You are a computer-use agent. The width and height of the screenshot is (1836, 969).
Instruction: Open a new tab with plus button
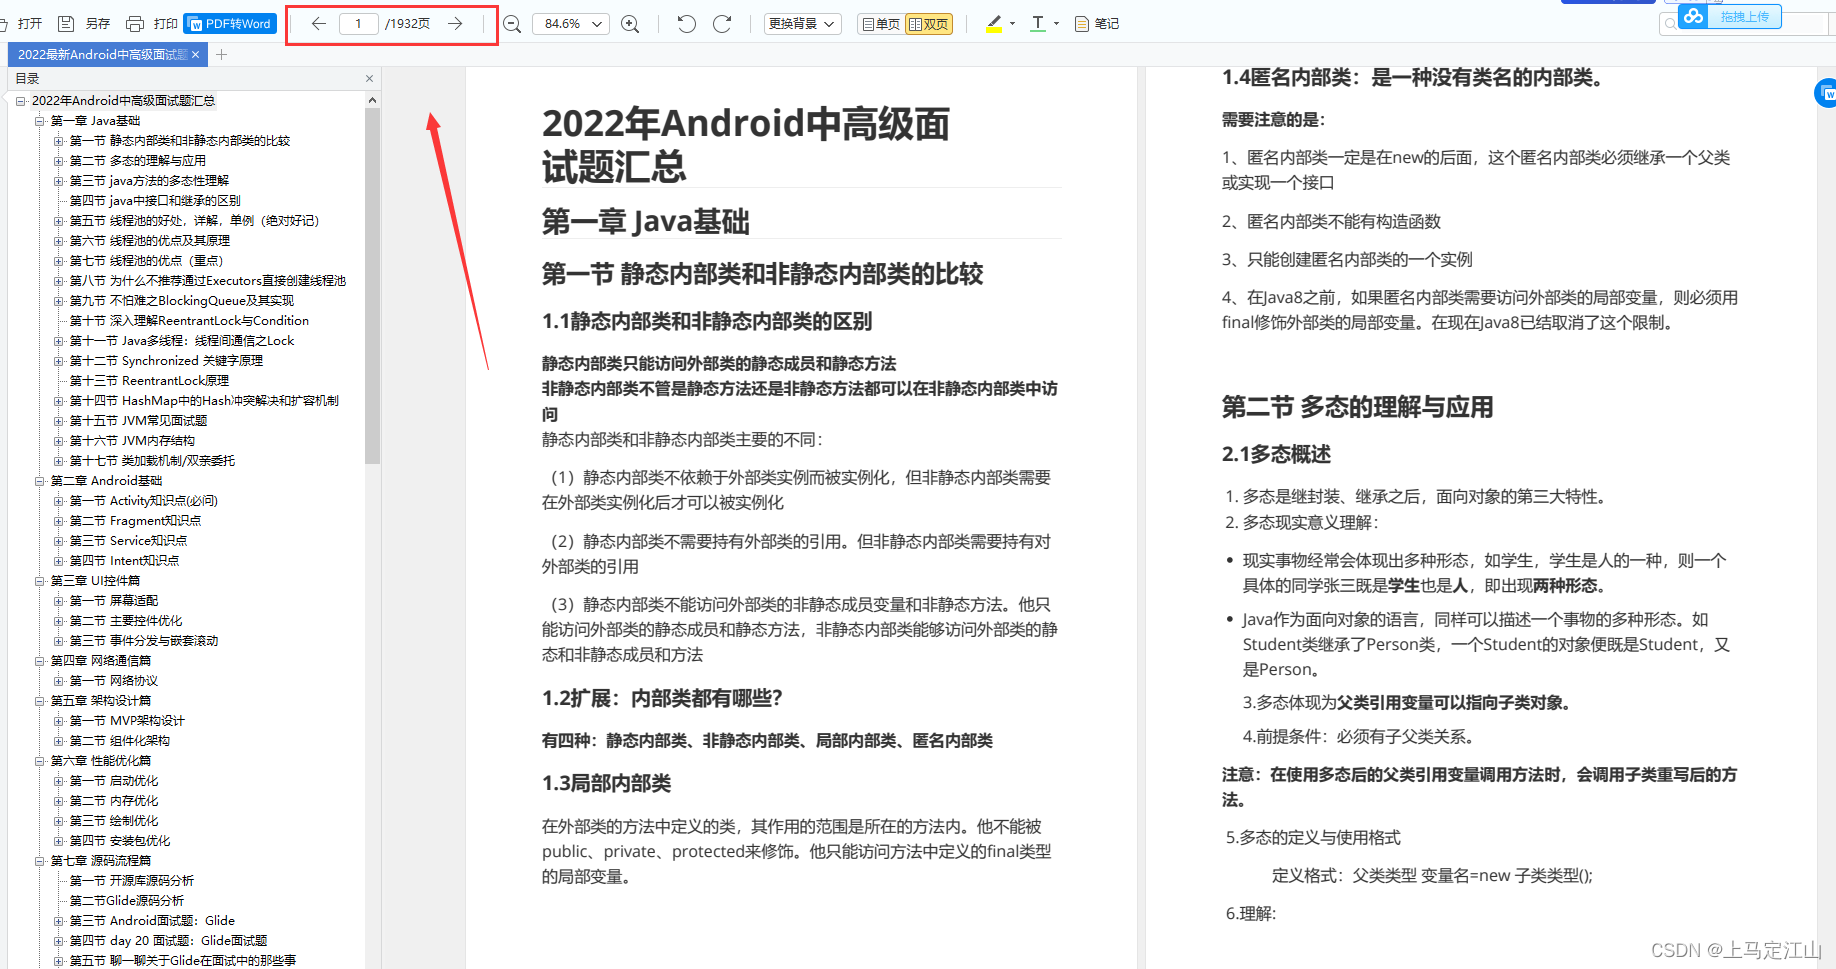coord(222,54)
